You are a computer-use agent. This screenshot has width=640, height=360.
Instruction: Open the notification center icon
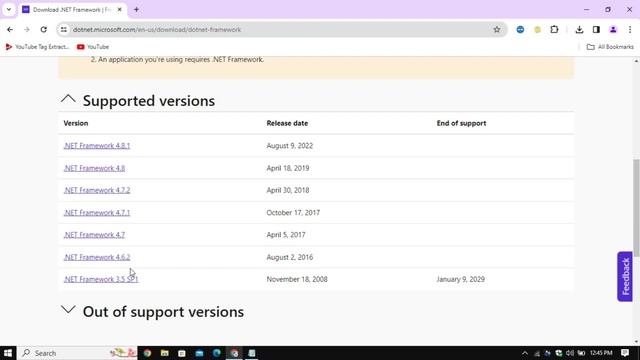click(x=625, y=353)
